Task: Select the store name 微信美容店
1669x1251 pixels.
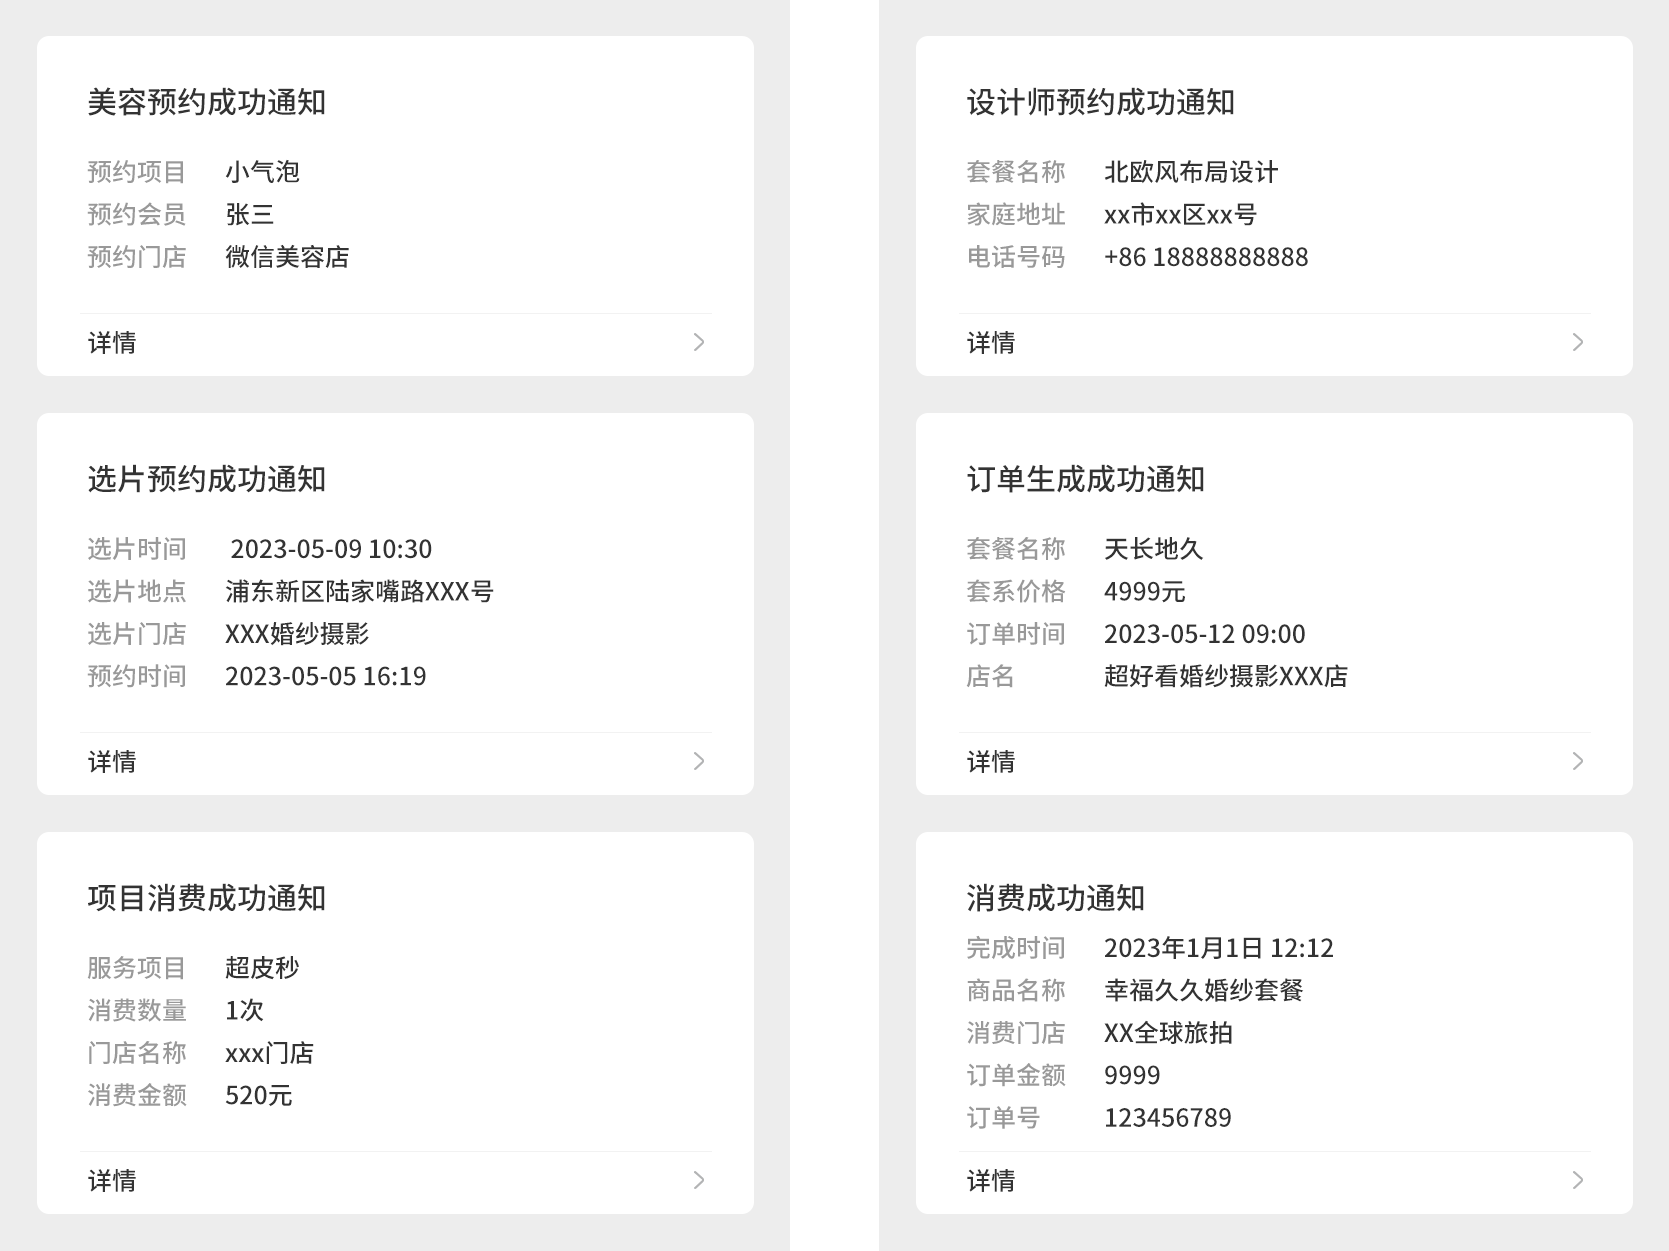Action: [x=287, y=257]
